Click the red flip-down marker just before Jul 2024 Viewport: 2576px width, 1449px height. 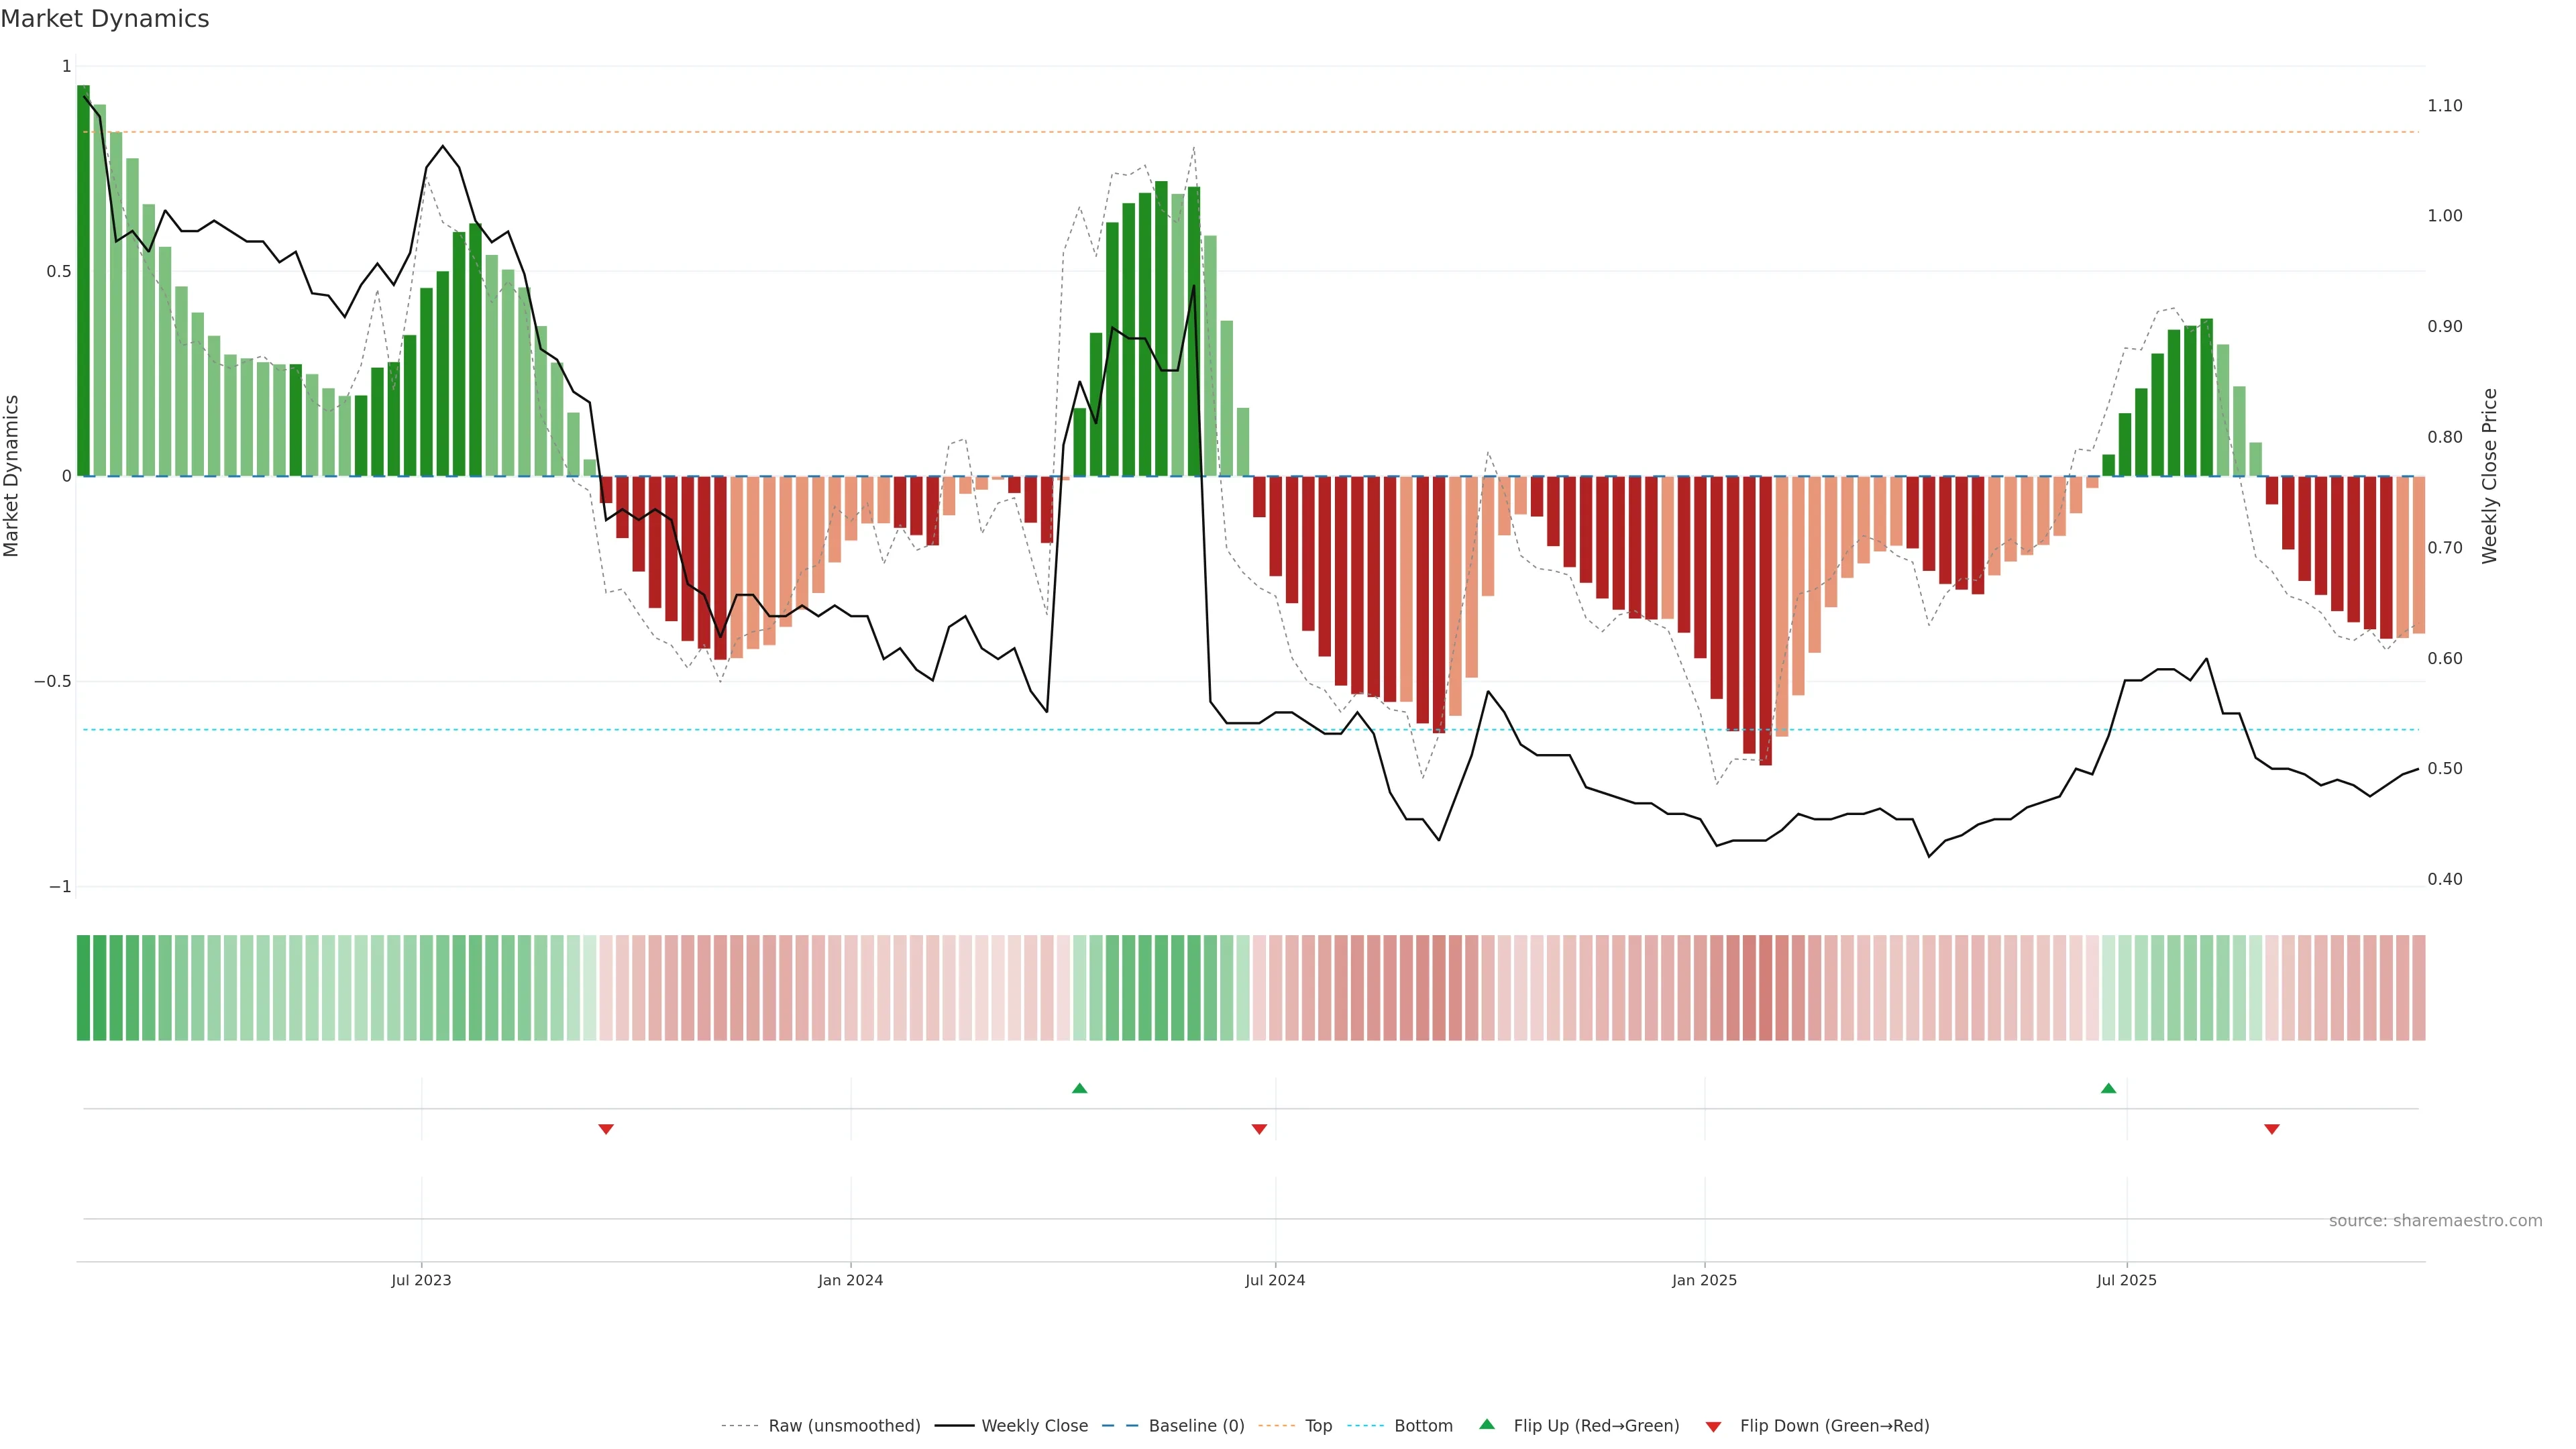[1259, 1129]
